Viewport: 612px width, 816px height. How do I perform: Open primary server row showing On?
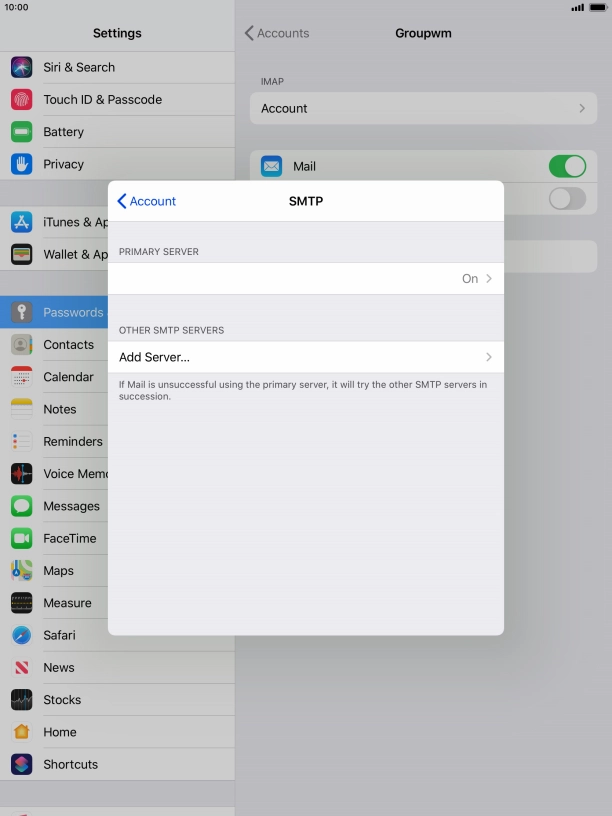pyautogui.click(x=305, y=279)
